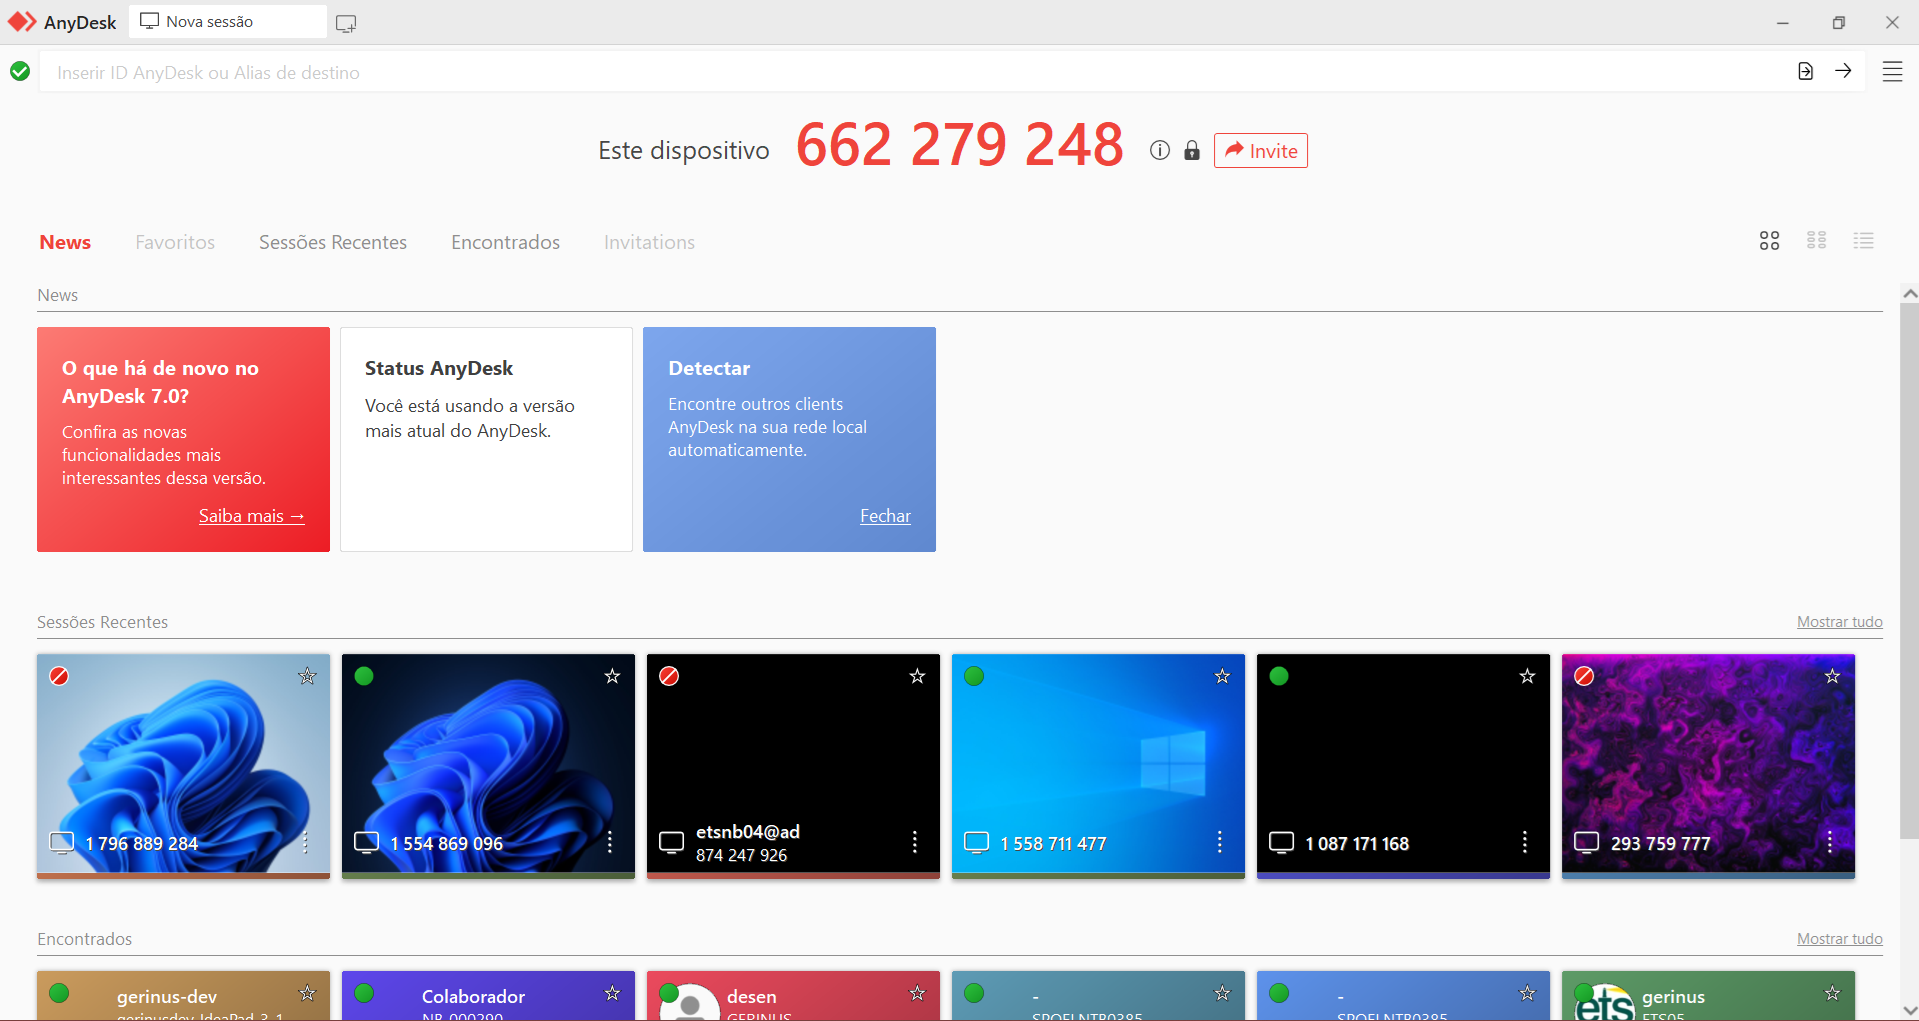Click blocked status icon on 1 796 889 284
Image resolution: width=1919 pixels, height=1021 pixels.
point(59,676)
